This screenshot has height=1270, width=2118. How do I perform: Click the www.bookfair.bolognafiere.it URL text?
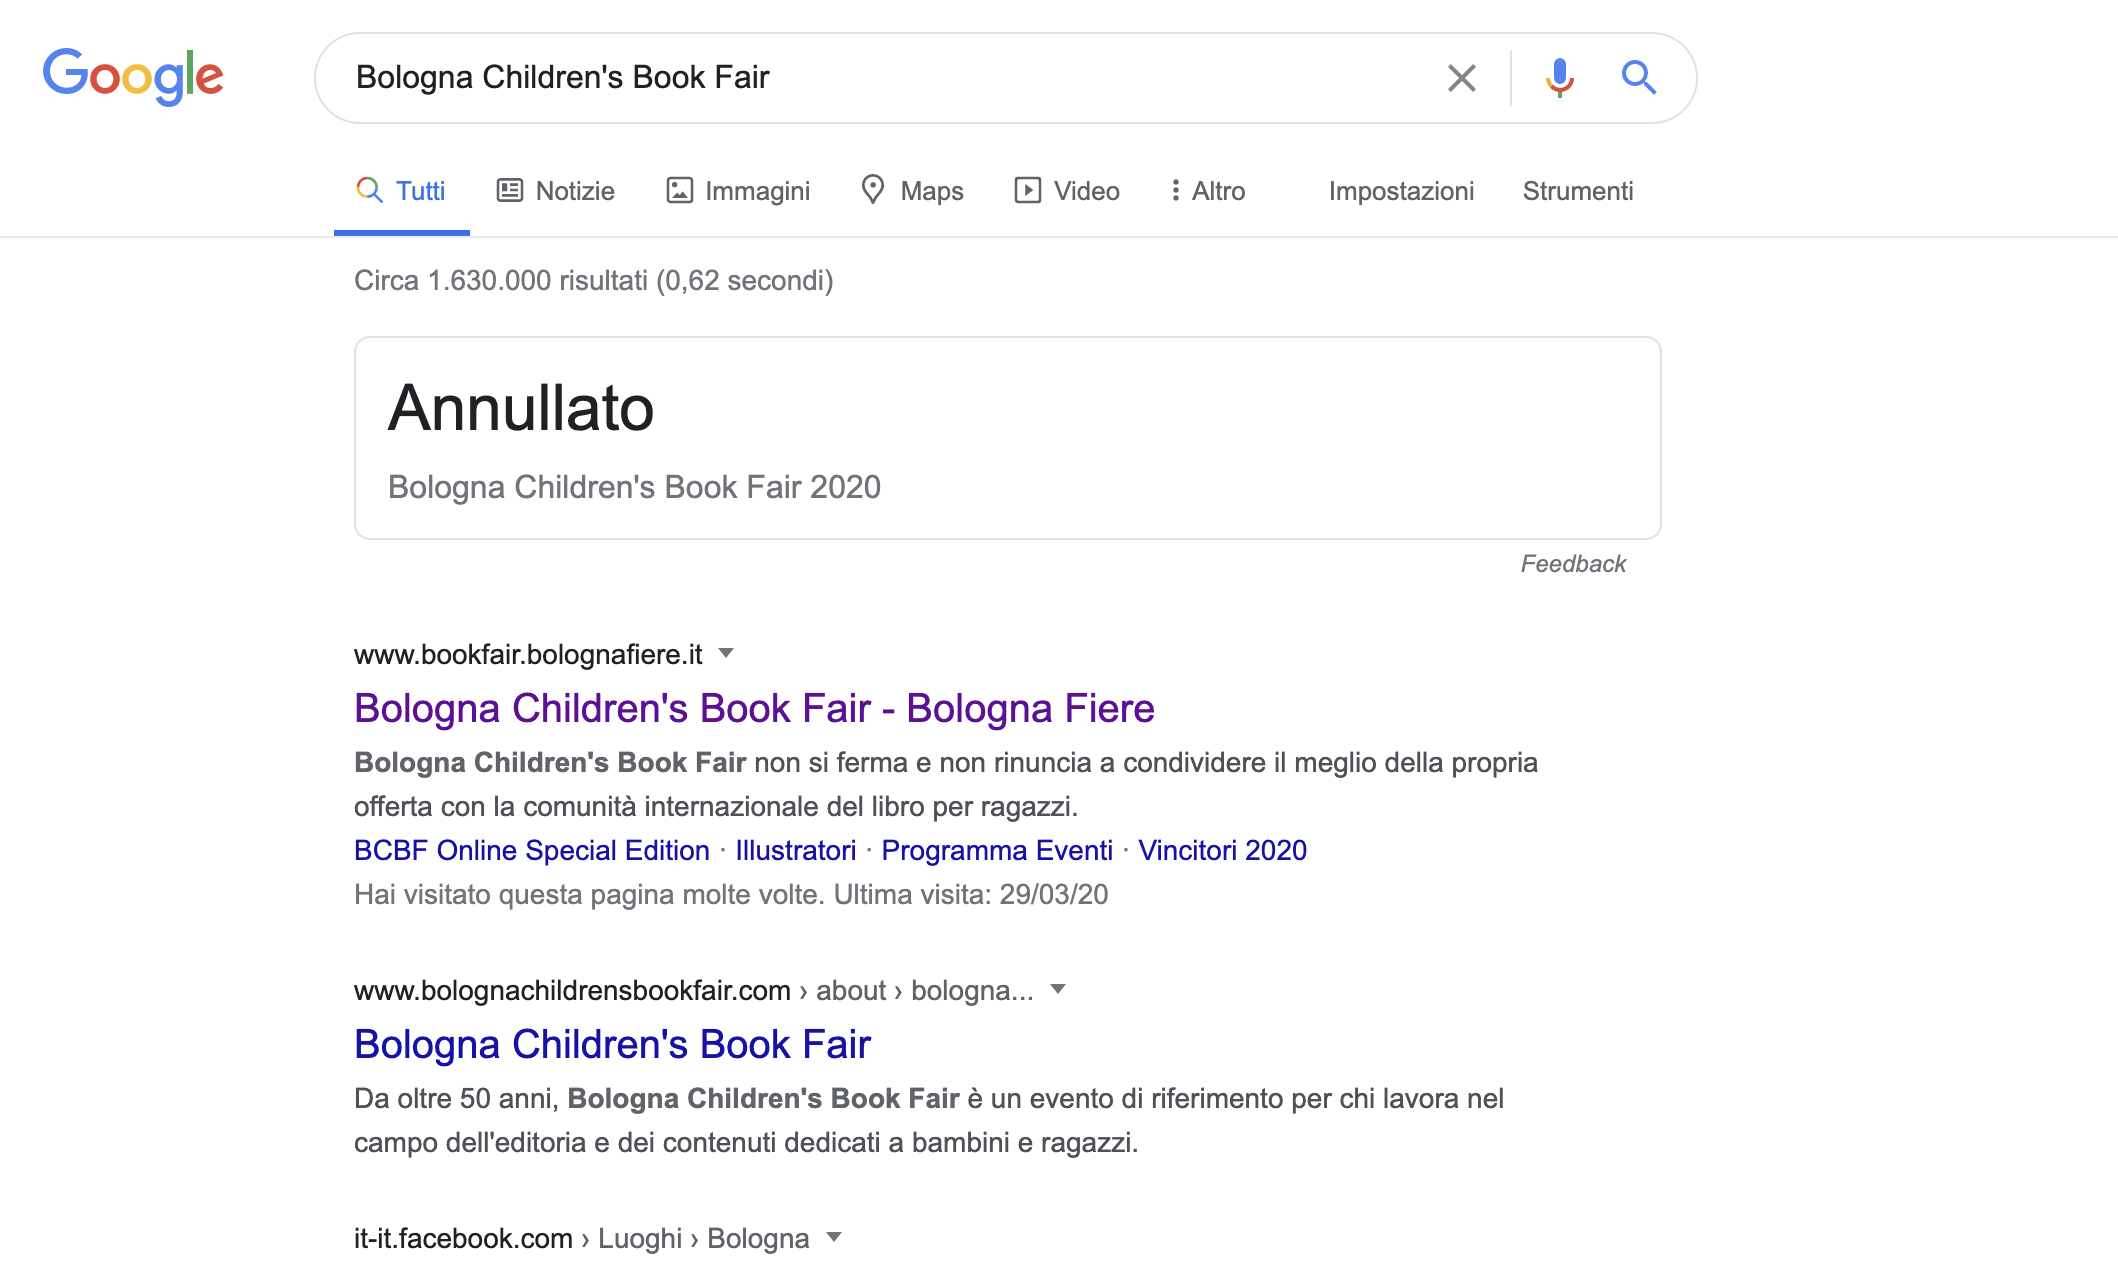coord(528,654)
